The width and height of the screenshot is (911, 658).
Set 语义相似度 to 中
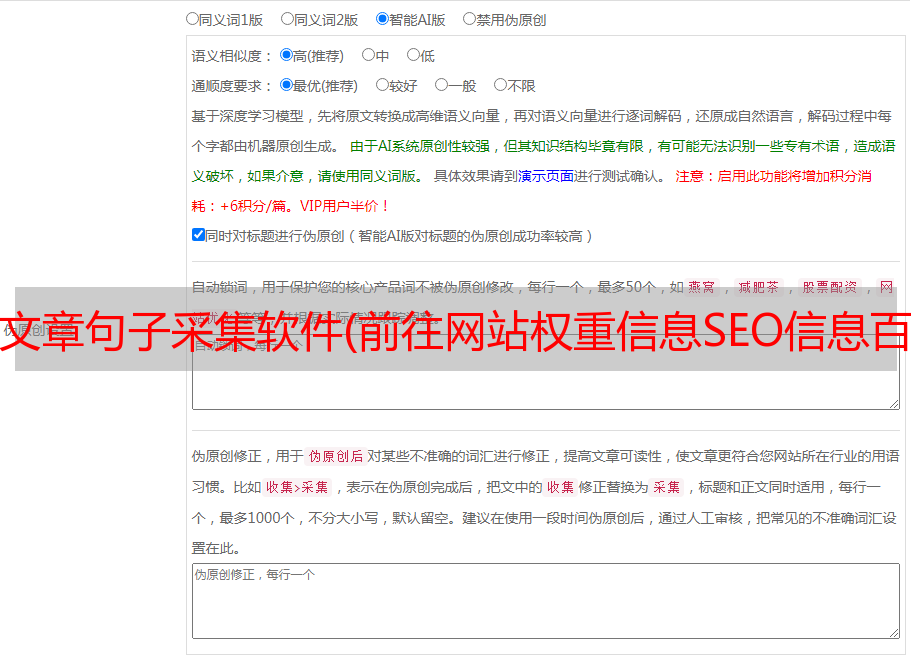368,55
